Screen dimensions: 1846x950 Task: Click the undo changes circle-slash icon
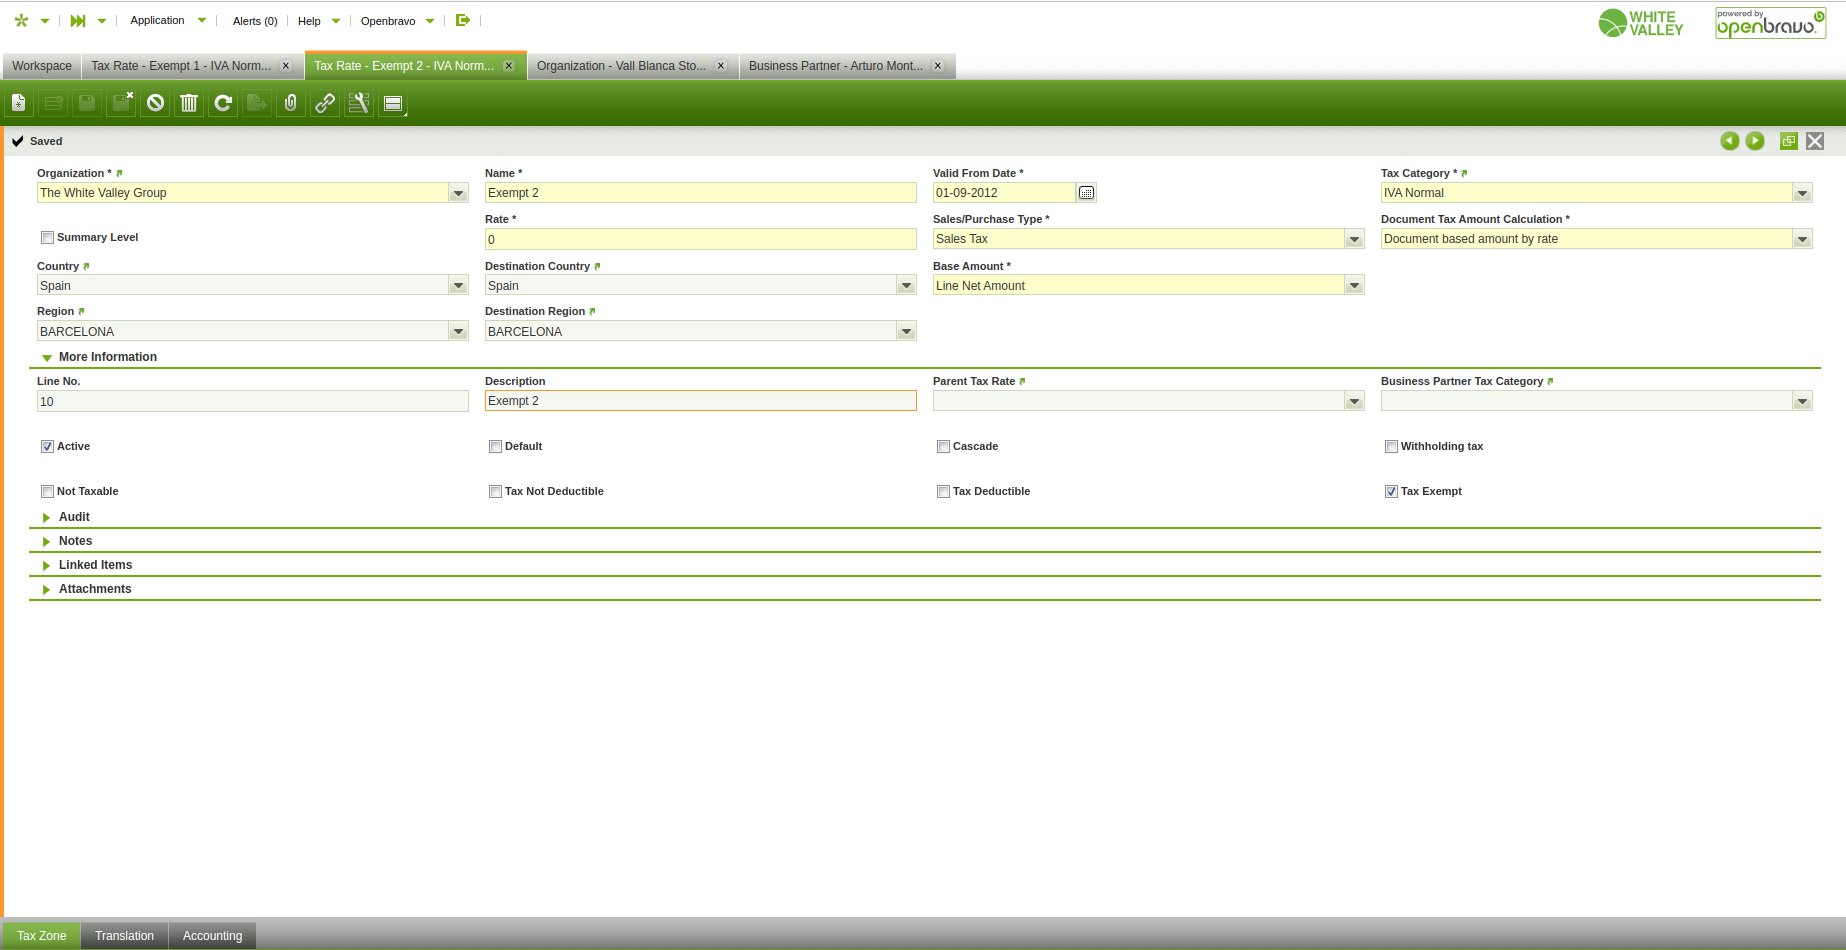click(x=155, y=103)
